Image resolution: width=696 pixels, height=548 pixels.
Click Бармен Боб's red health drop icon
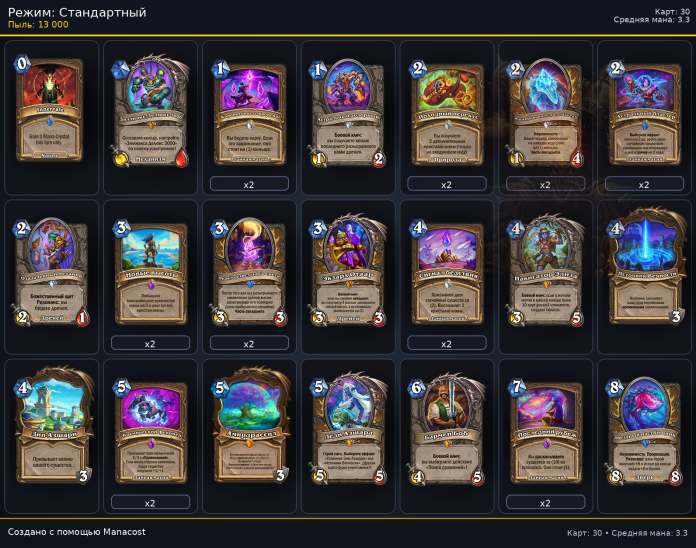click(x=477, y=477)
